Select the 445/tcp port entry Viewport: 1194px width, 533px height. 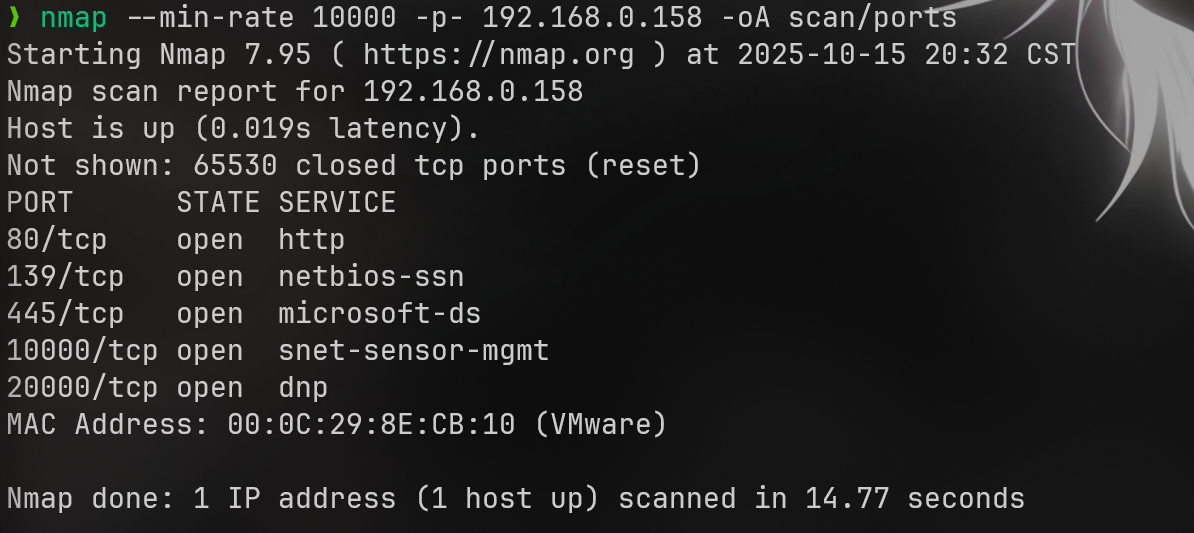tap(65, 314)
